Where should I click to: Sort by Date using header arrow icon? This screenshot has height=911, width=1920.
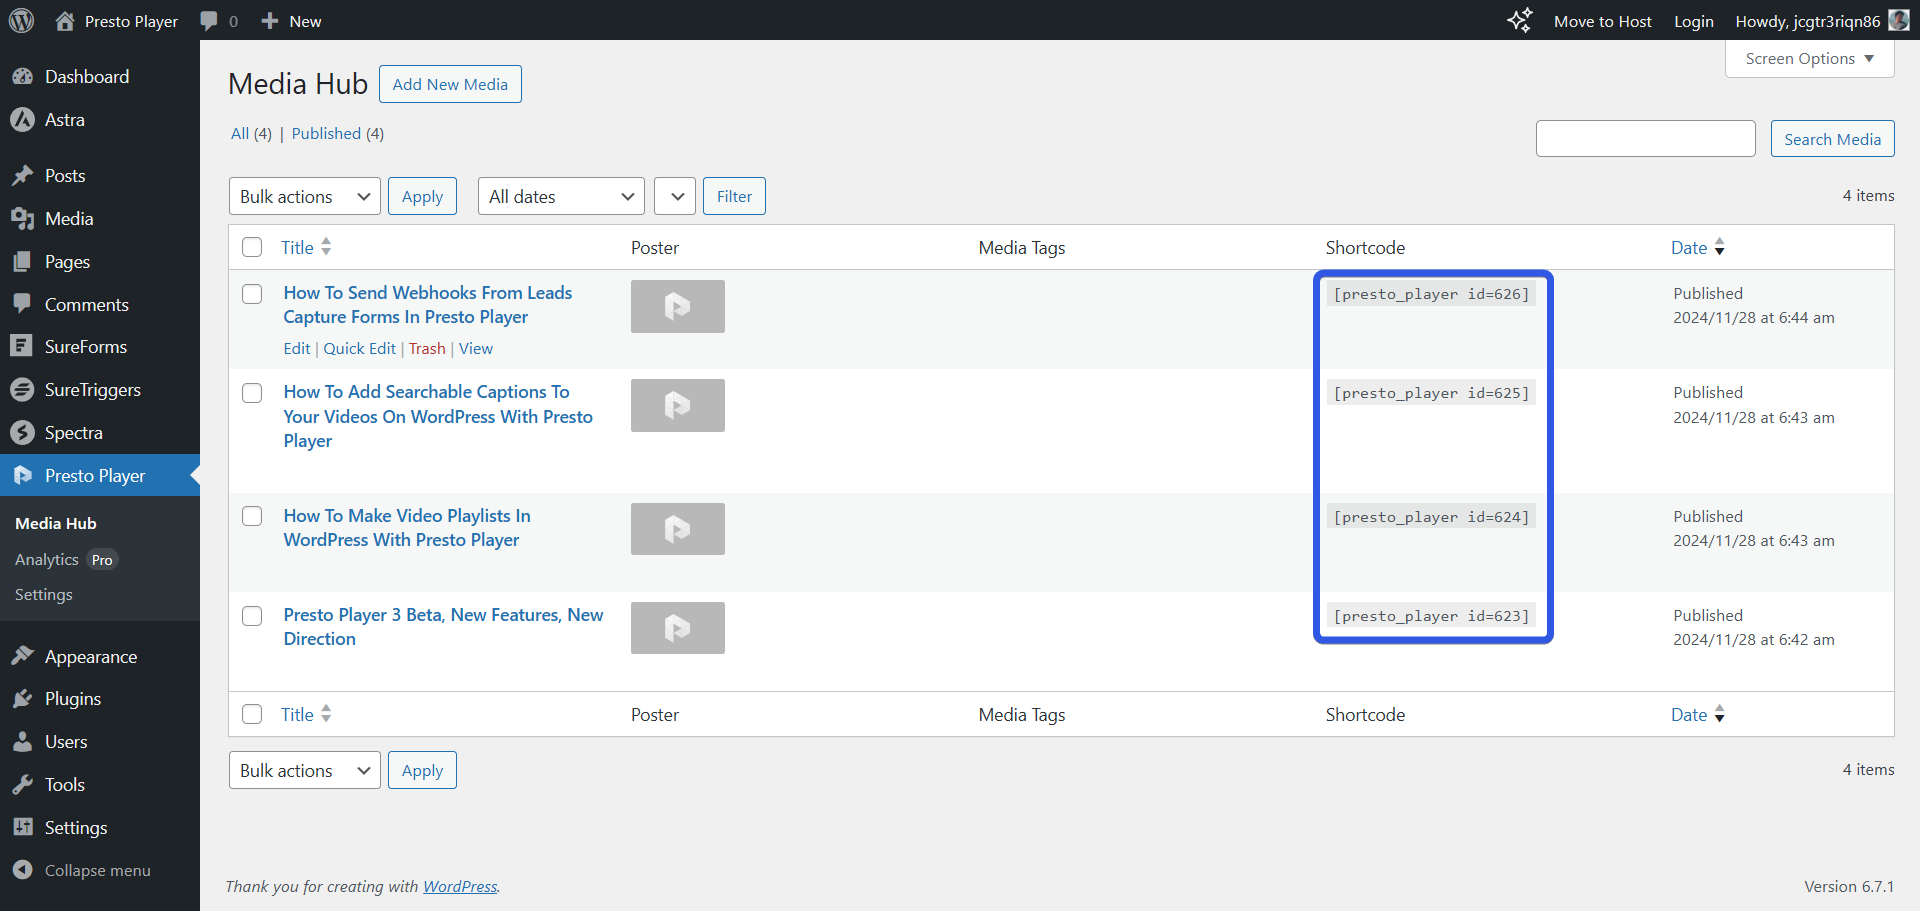click(1719, 247)
